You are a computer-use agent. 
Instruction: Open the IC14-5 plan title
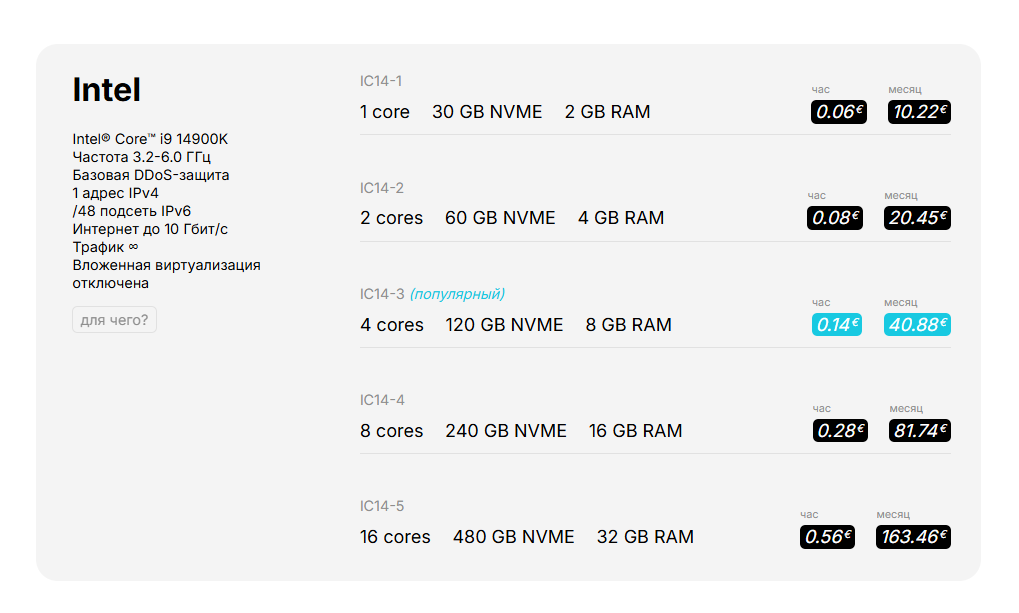[382, 506]
